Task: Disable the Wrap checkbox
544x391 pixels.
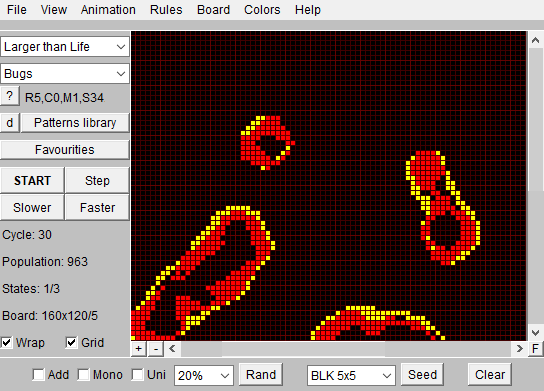Action: tap(6, 343)
